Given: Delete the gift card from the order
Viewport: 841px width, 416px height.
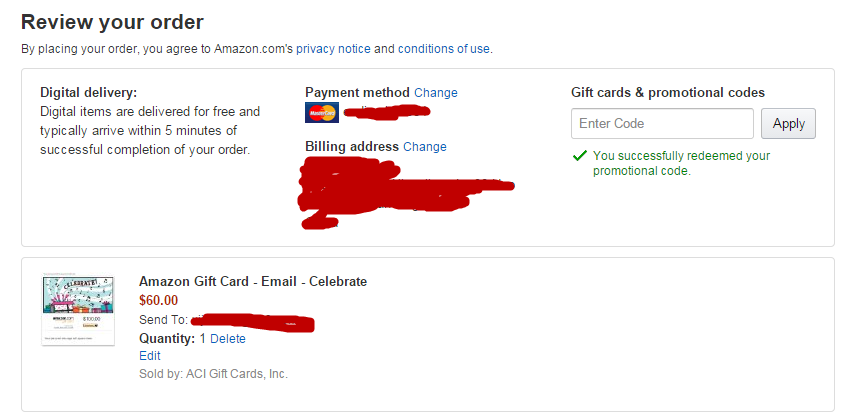Looking at the screenshot, I should click(x=228, y=339).
